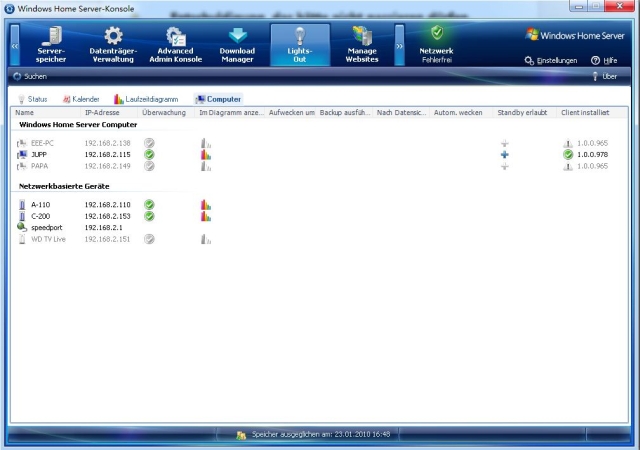Select the WD TV Live device icon

click(x=22, y=239)
